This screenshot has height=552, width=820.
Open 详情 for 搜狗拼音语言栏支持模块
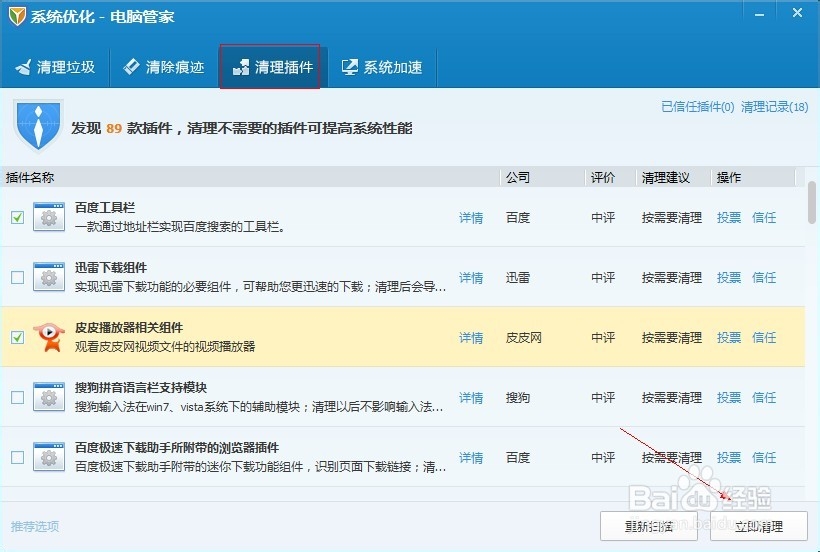pos(471,398)
